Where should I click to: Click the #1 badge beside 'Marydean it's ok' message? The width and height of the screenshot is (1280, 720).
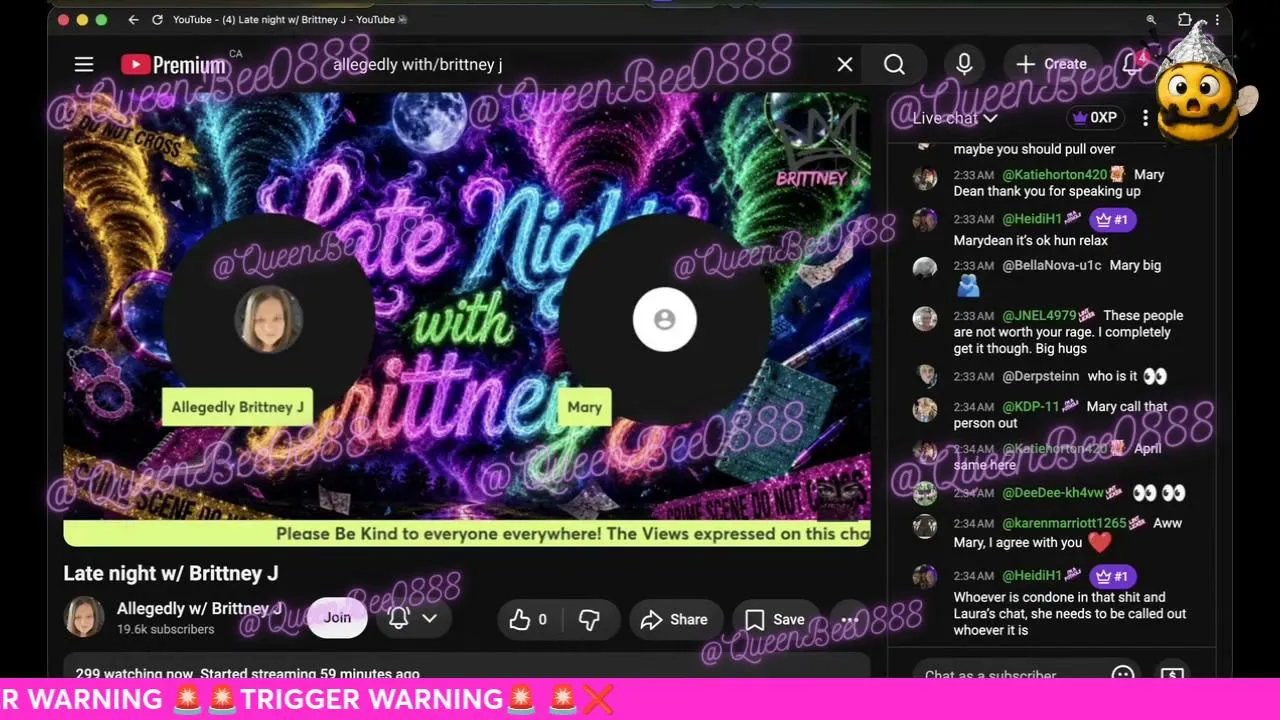(x=1113, y=219)
